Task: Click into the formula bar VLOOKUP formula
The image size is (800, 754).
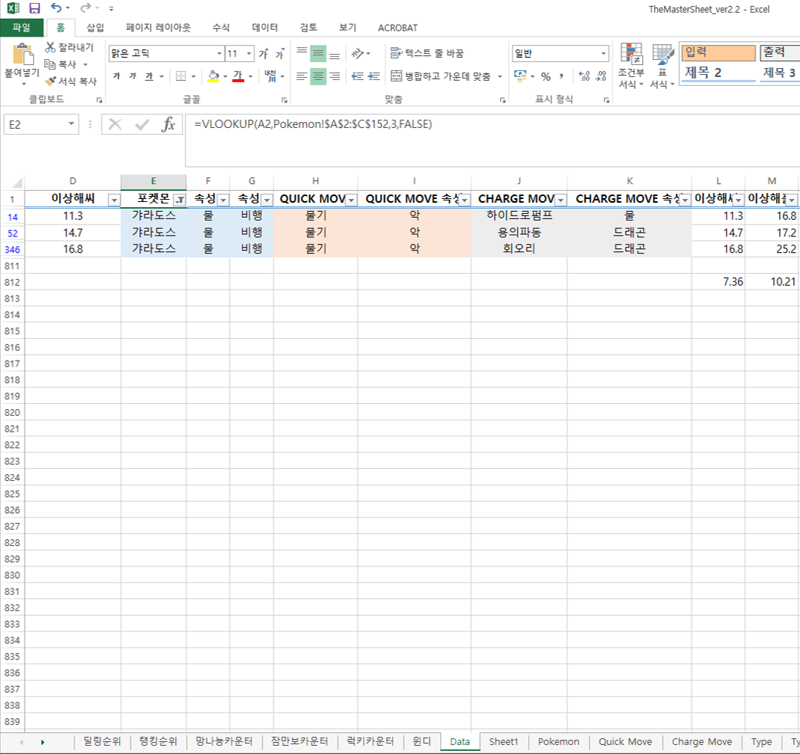Action: (x=313, y=124)
